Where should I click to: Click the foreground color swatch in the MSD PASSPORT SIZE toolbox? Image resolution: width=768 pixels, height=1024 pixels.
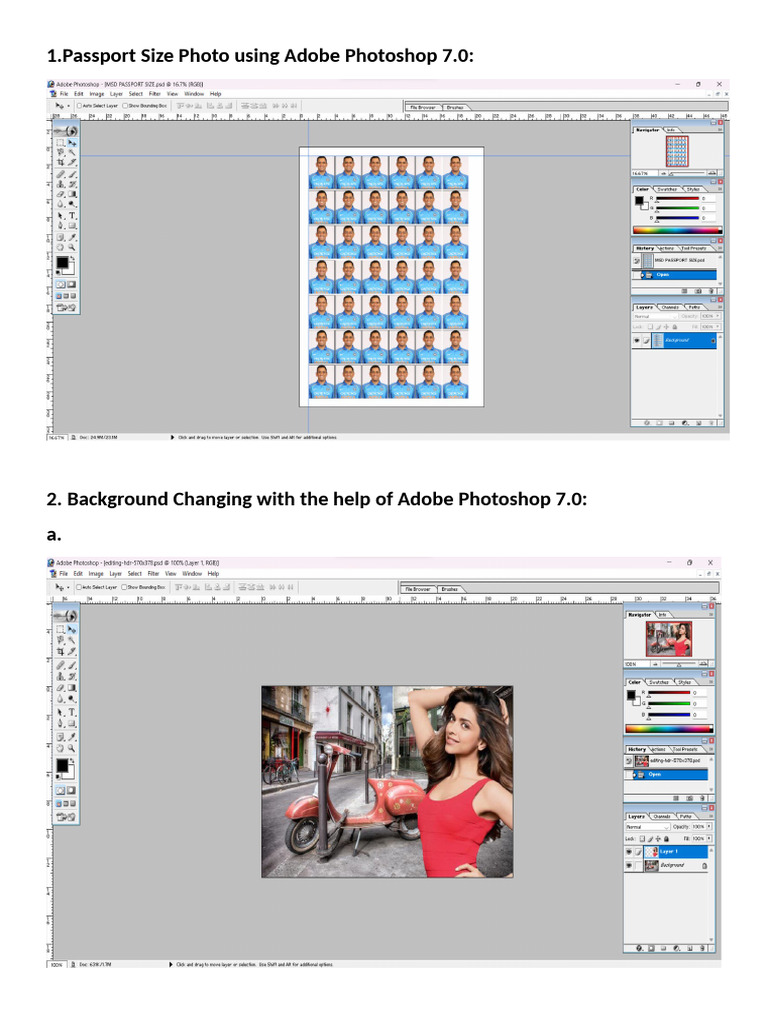tap(61, 263)
